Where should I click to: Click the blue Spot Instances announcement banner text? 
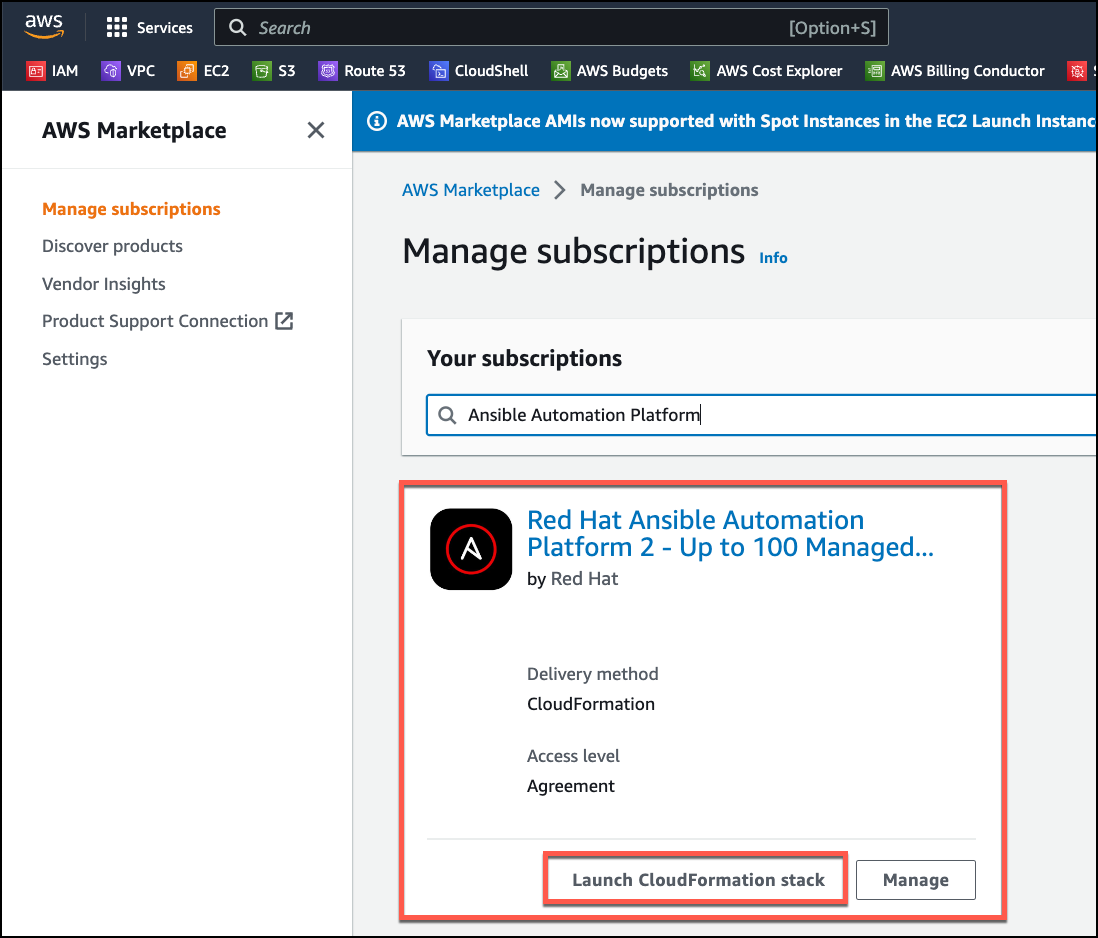(746, 121)
